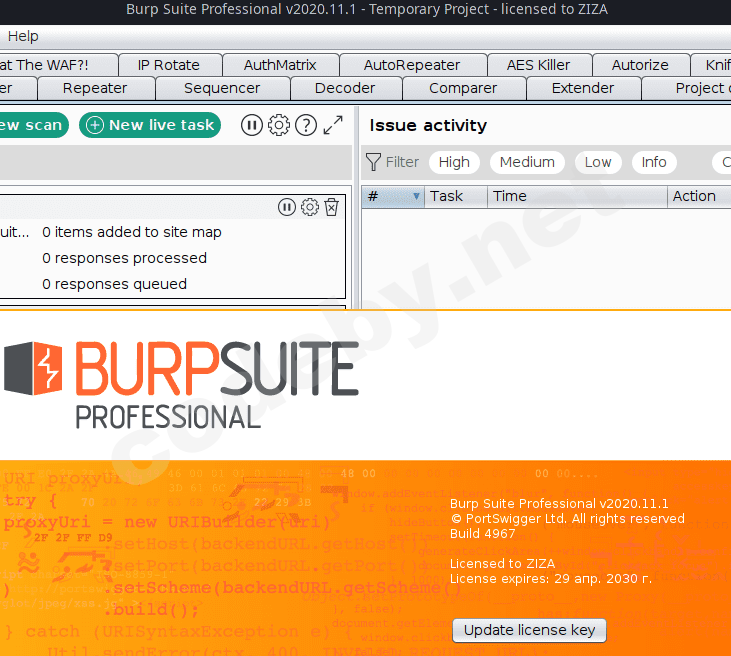
Task: Switch to the AutoRepeater tab
Action: point(412,65)
